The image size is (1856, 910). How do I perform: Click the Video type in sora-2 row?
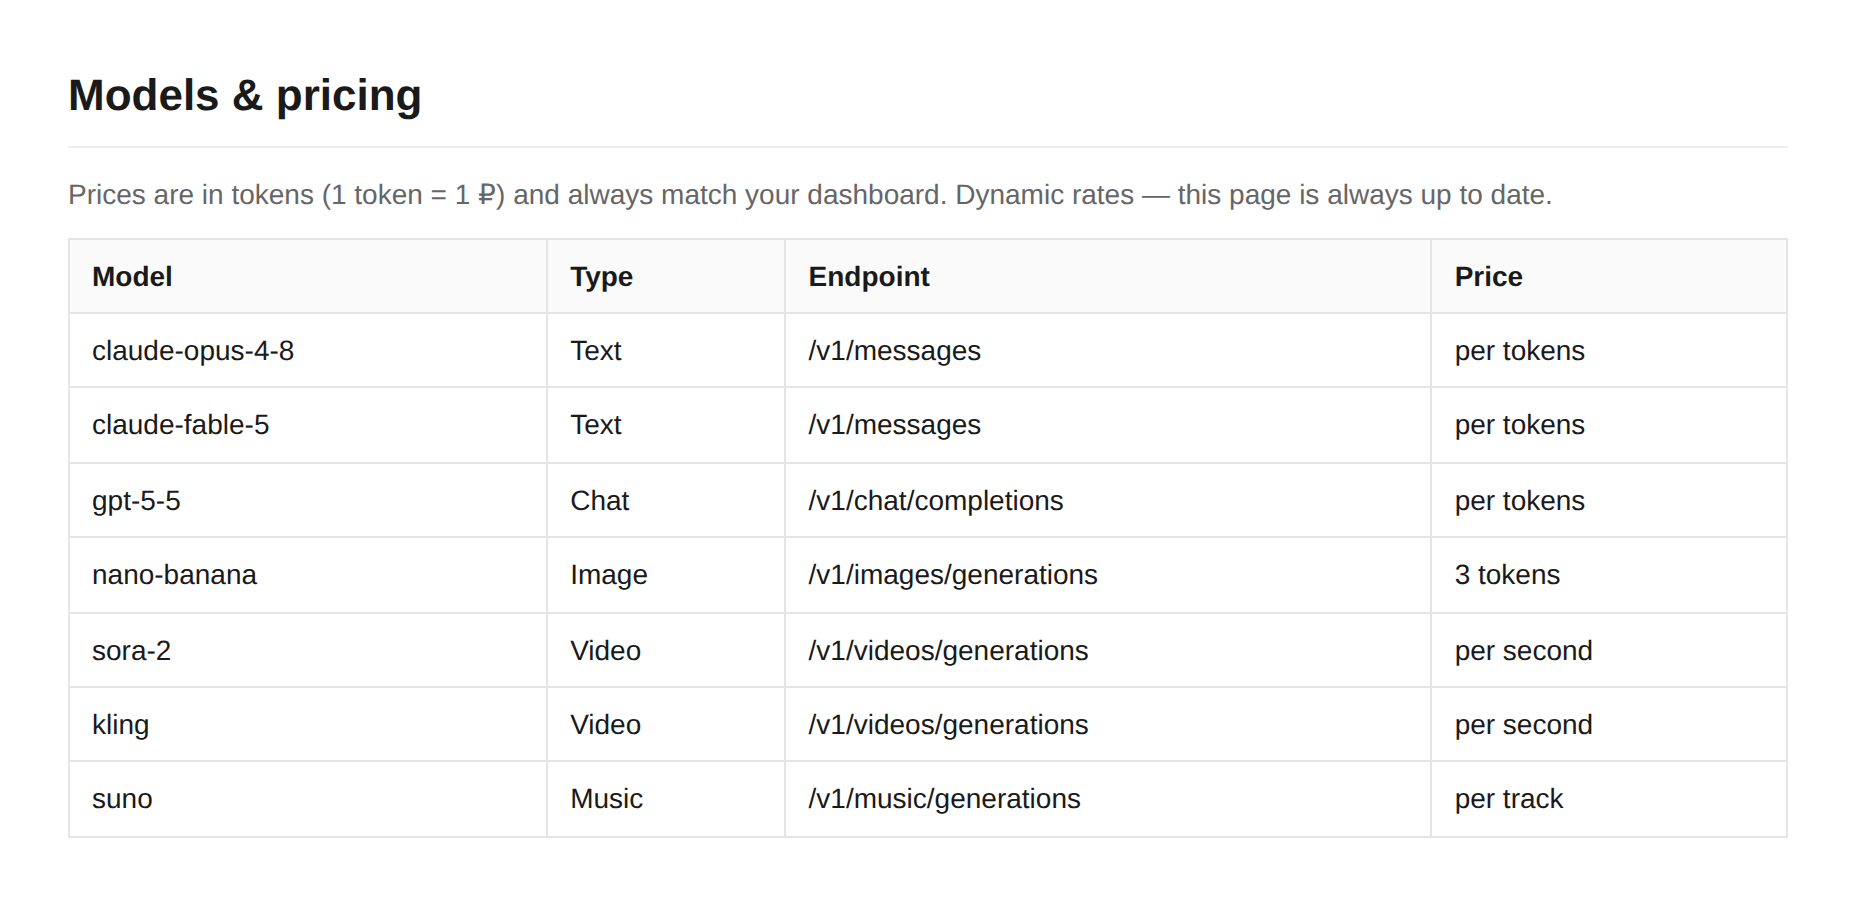click(666, 651)
